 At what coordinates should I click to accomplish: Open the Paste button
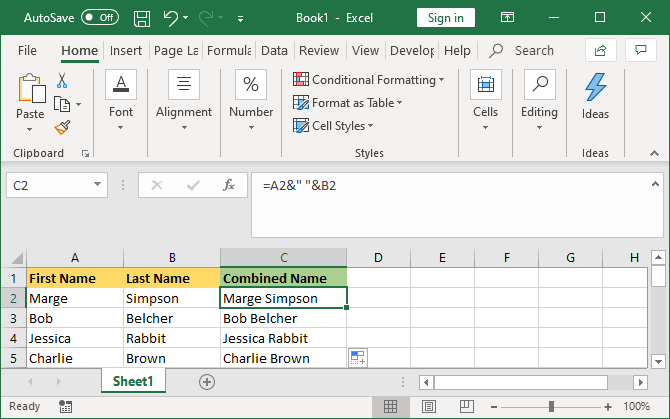click(30, 97)
